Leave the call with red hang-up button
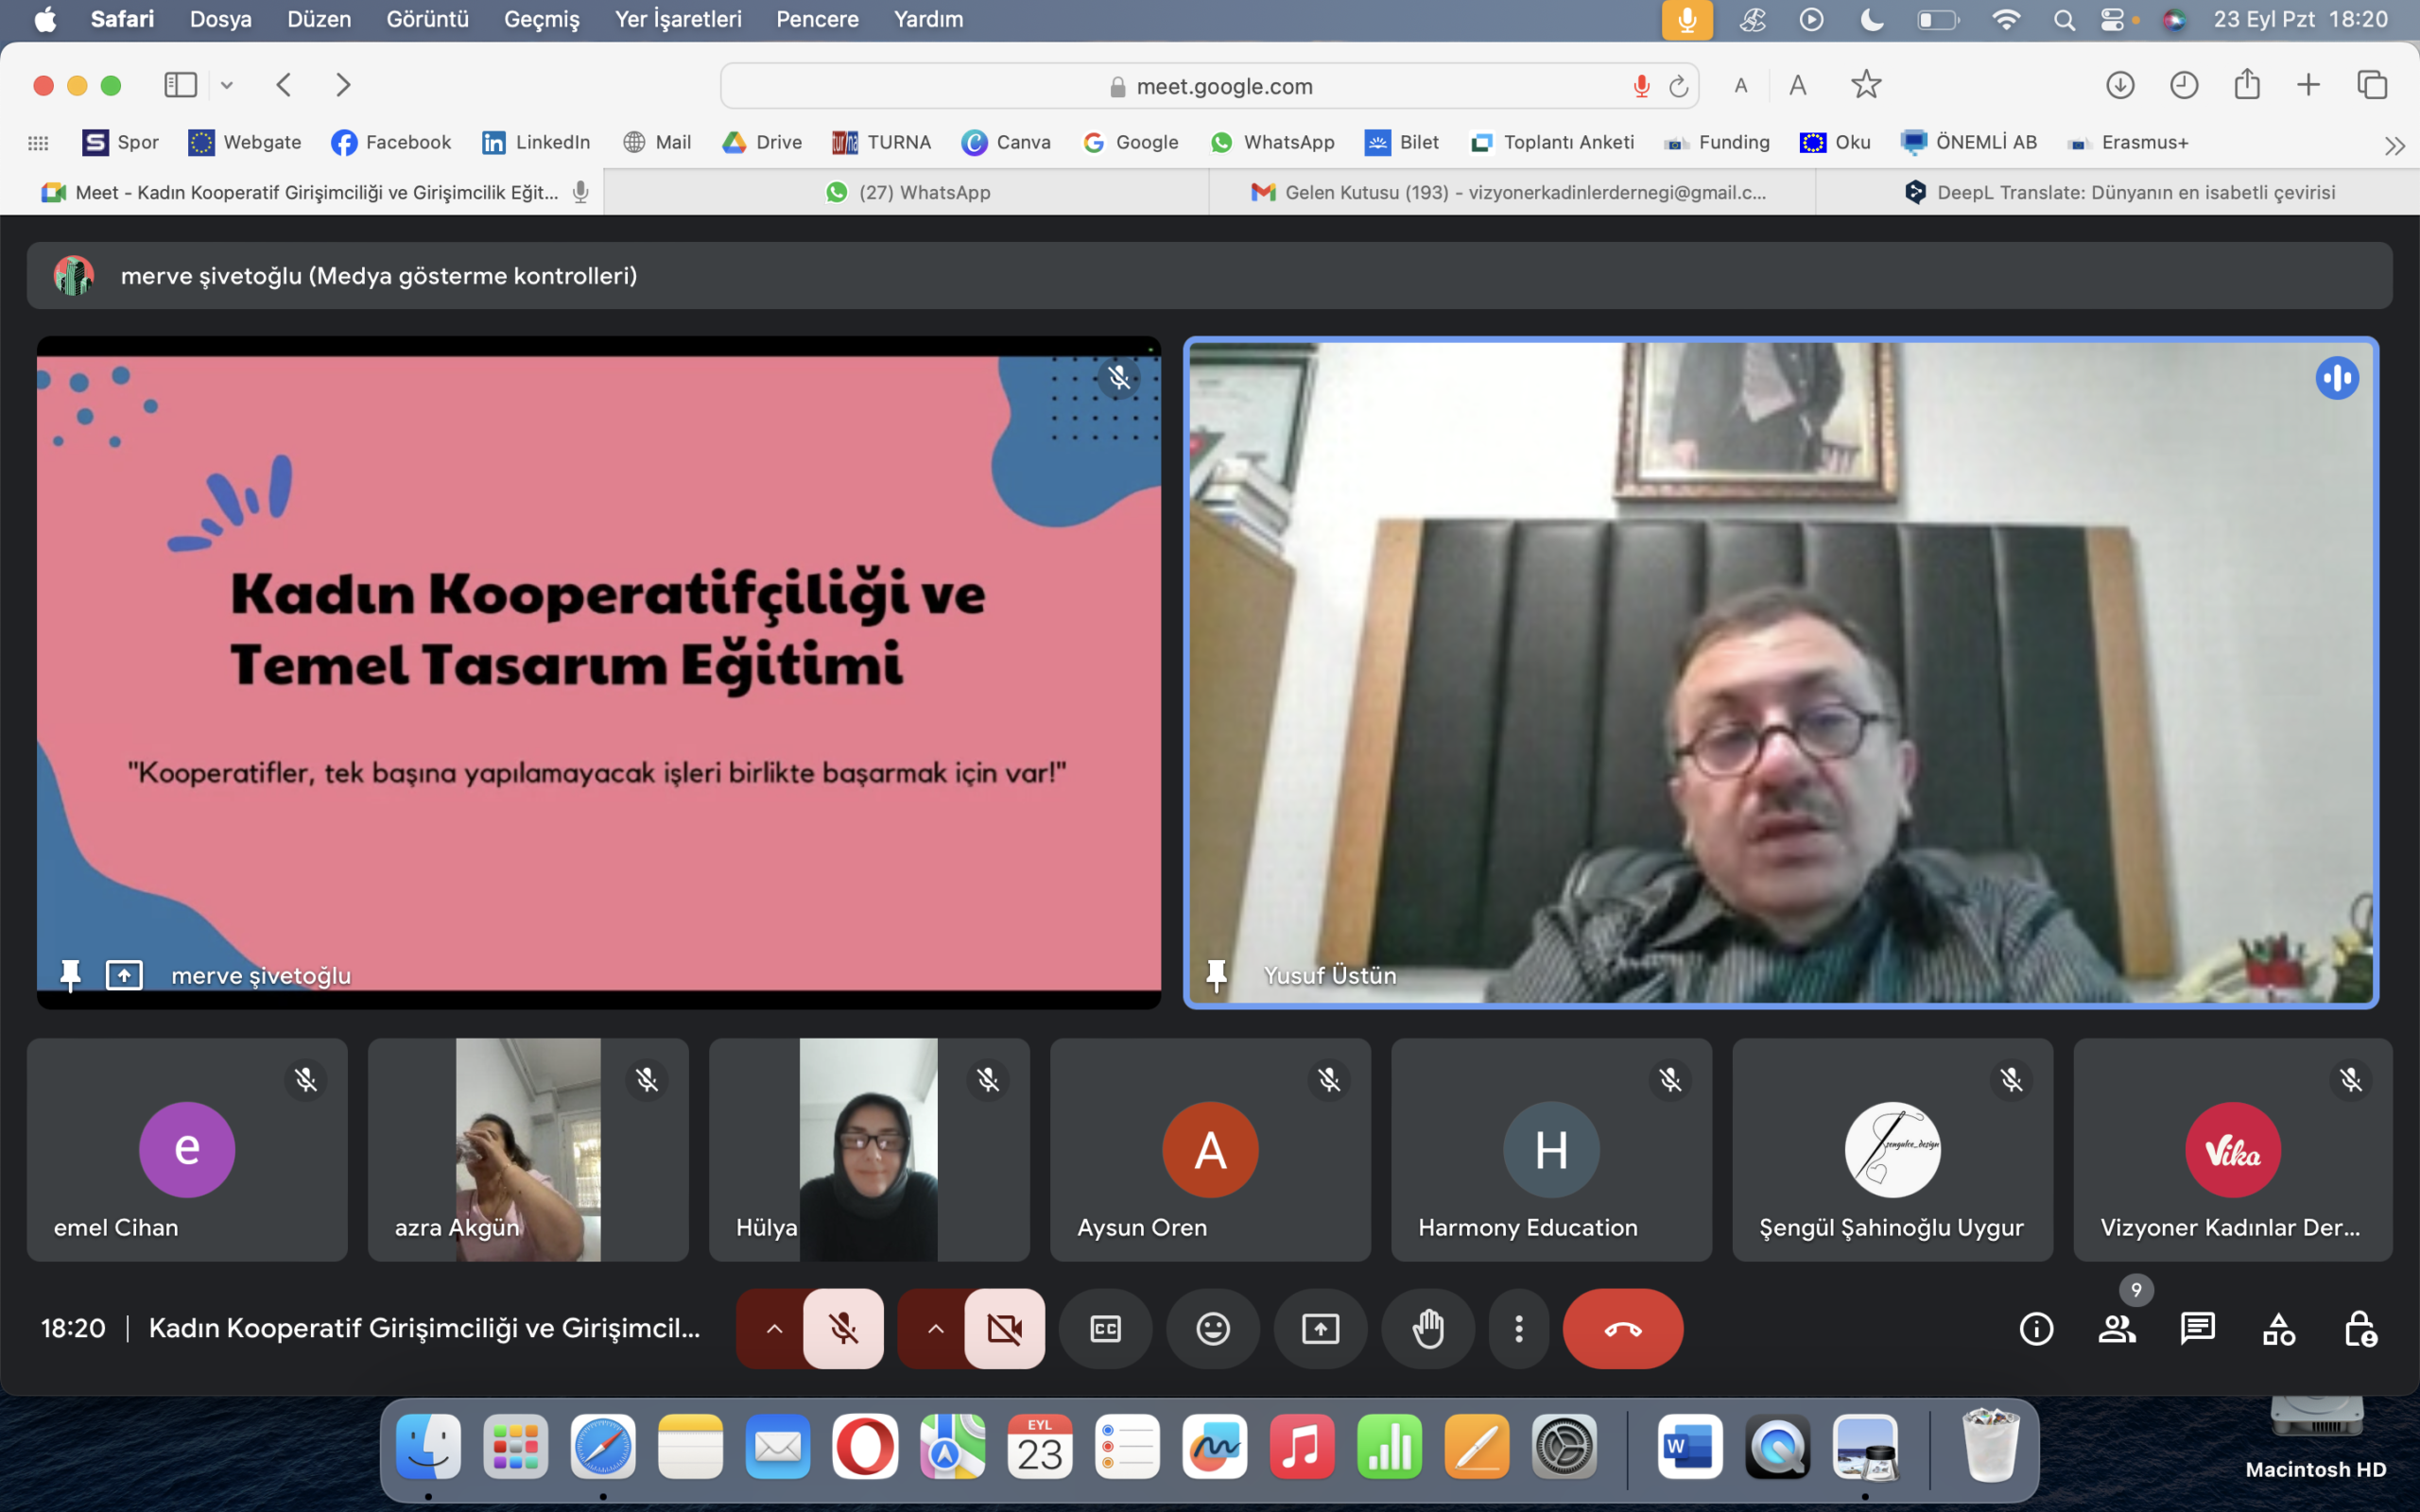The height and width of the screenshot is (1512, 2420). tap(1622, 1329)
